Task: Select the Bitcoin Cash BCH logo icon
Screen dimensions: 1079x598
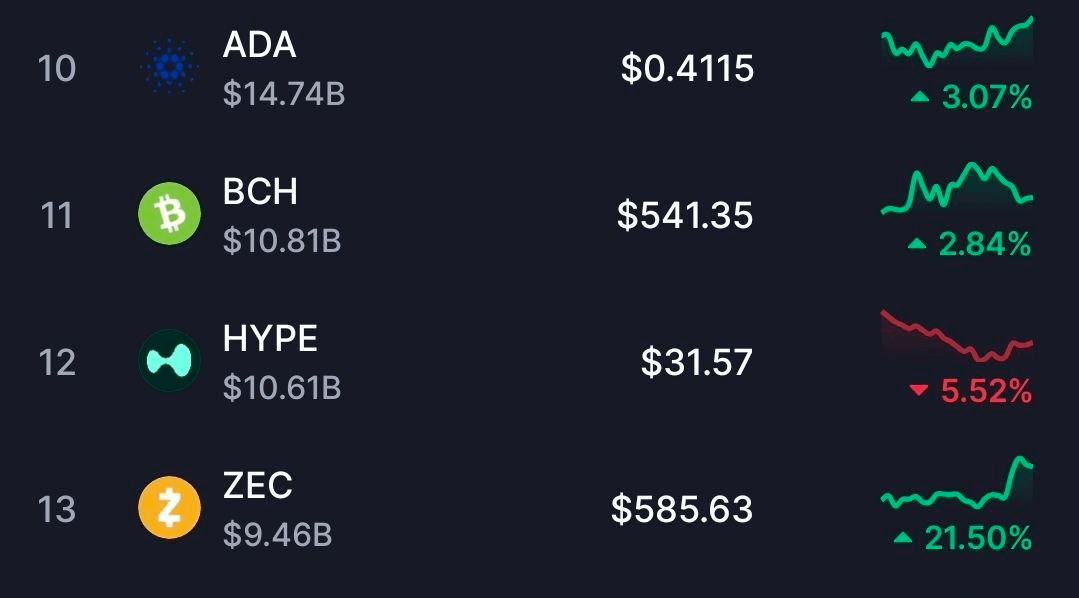Action: [168, 212]
